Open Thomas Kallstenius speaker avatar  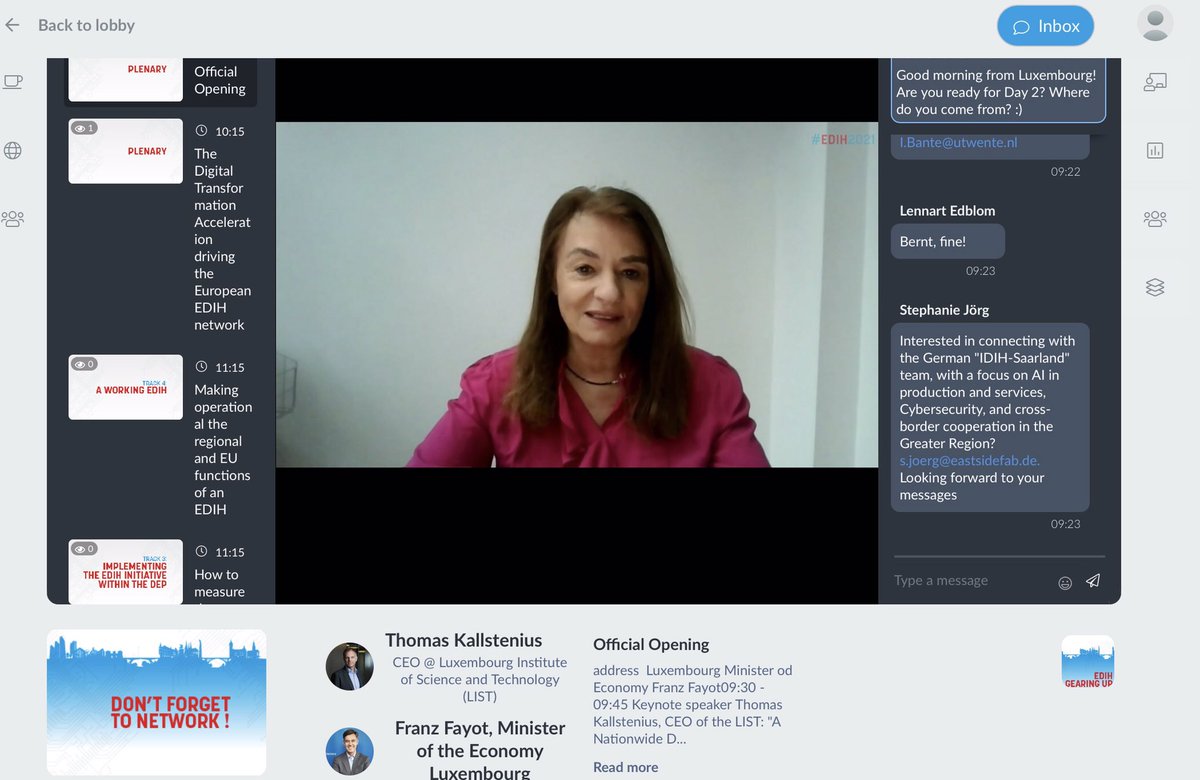tap(350, 666)
